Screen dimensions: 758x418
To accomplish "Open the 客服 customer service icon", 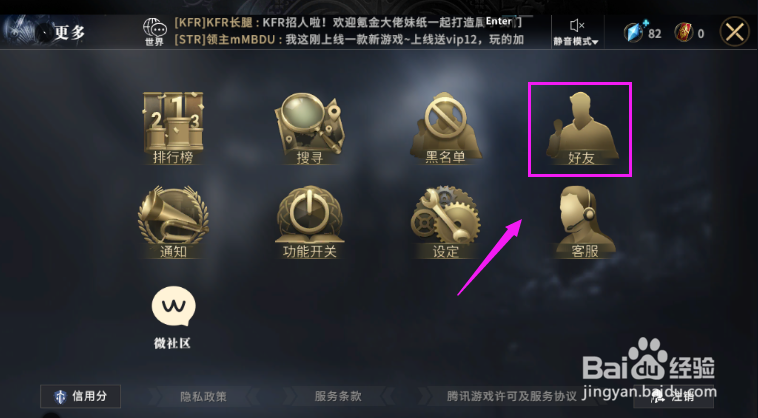I will point(585,222).
